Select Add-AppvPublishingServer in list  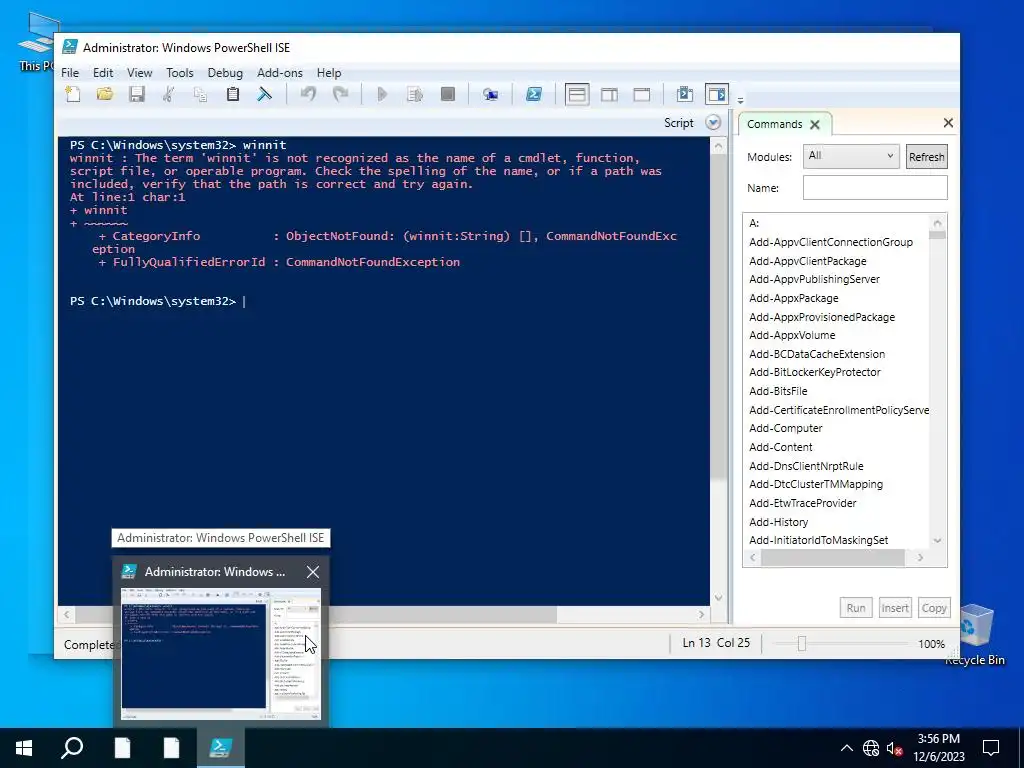coord(814,280)
